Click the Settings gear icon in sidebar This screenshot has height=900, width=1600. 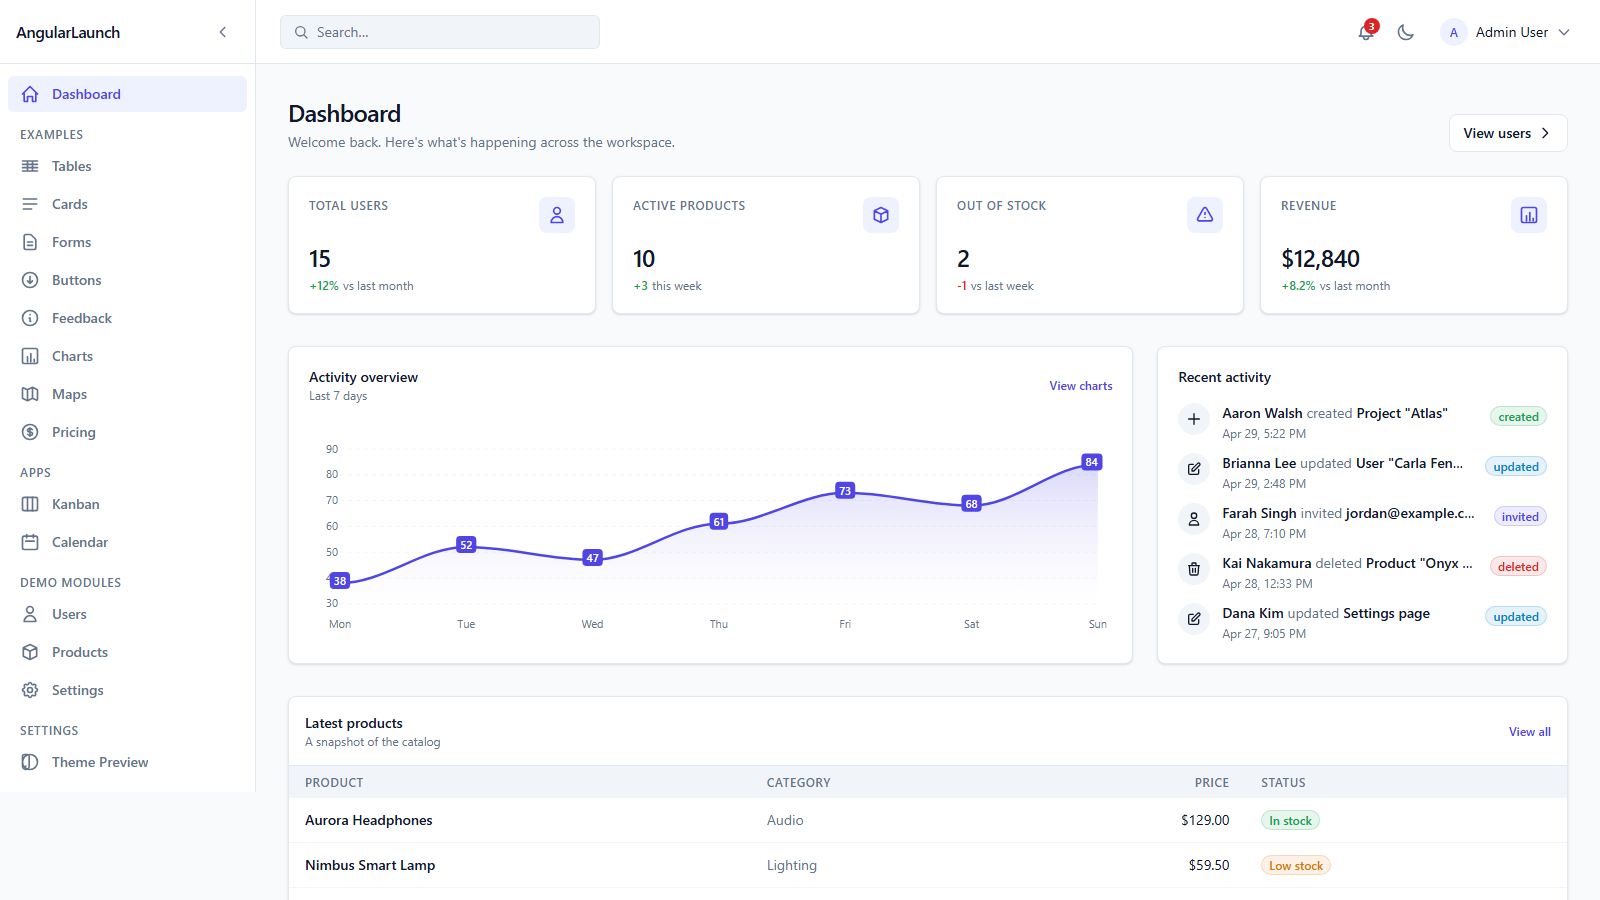click(x=30, y=690)
